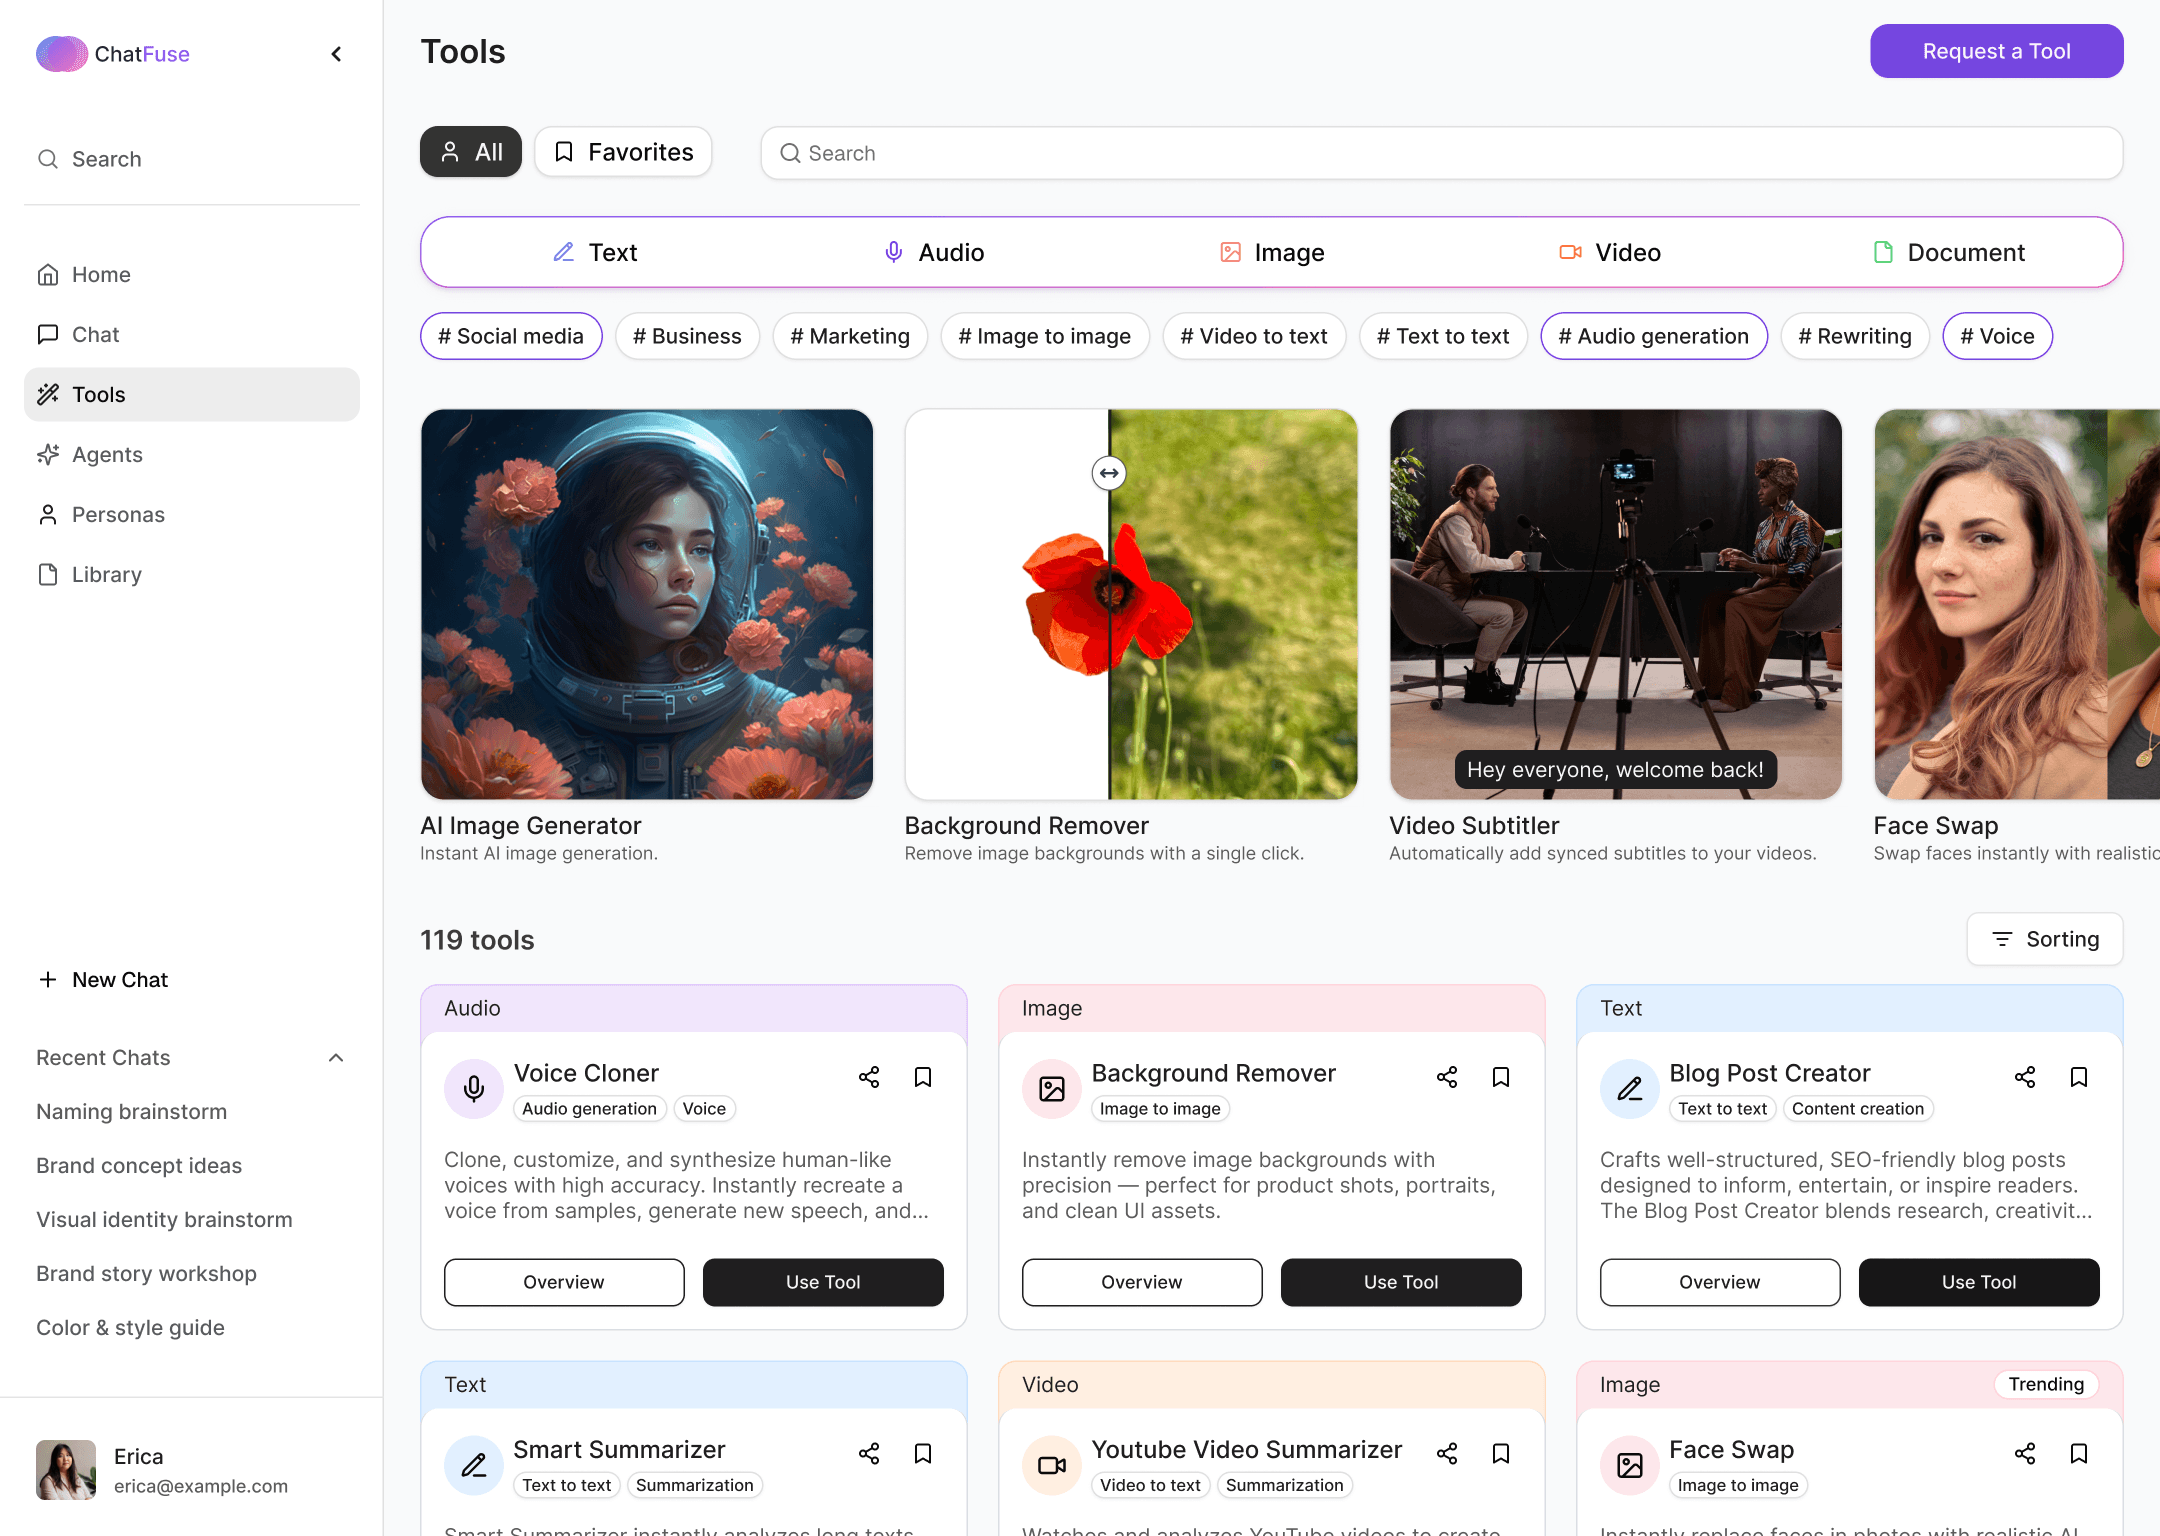Image resolution: width=2160 pixels, height=1536 pixels.
Task: Bookmark the Blog Post Creator tool
Action: (x=2079, y=1077)
